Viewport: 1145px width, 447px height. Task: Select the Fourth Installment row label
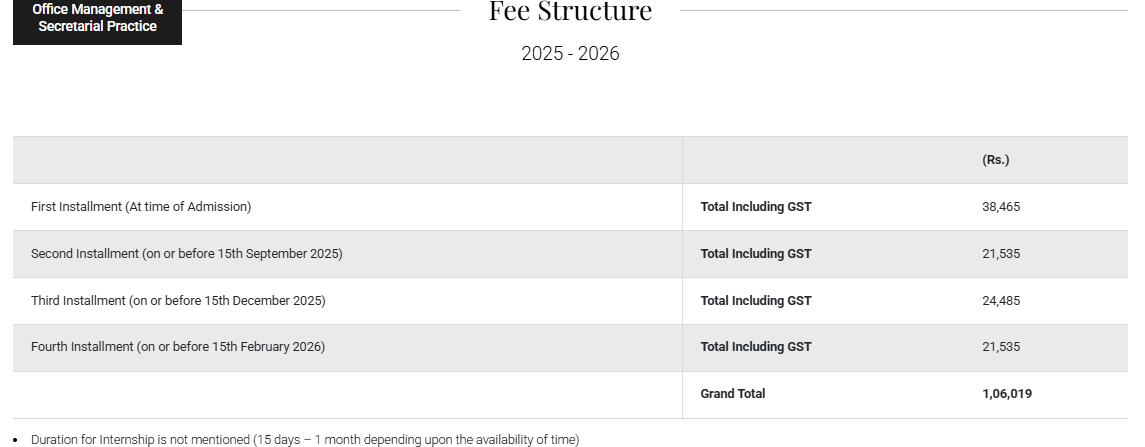178,347
